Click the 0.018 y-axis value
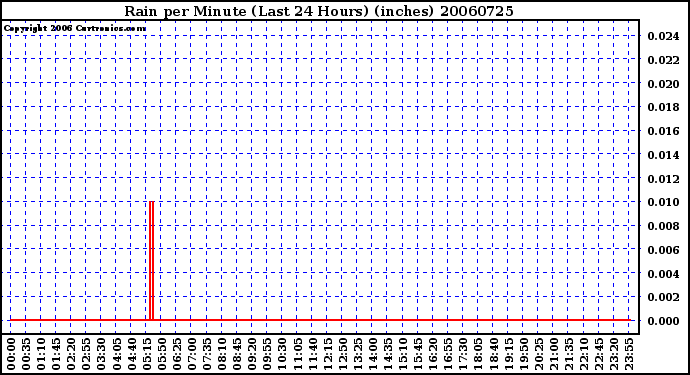Viewport: 690px width, 375px height. point(663,107)
